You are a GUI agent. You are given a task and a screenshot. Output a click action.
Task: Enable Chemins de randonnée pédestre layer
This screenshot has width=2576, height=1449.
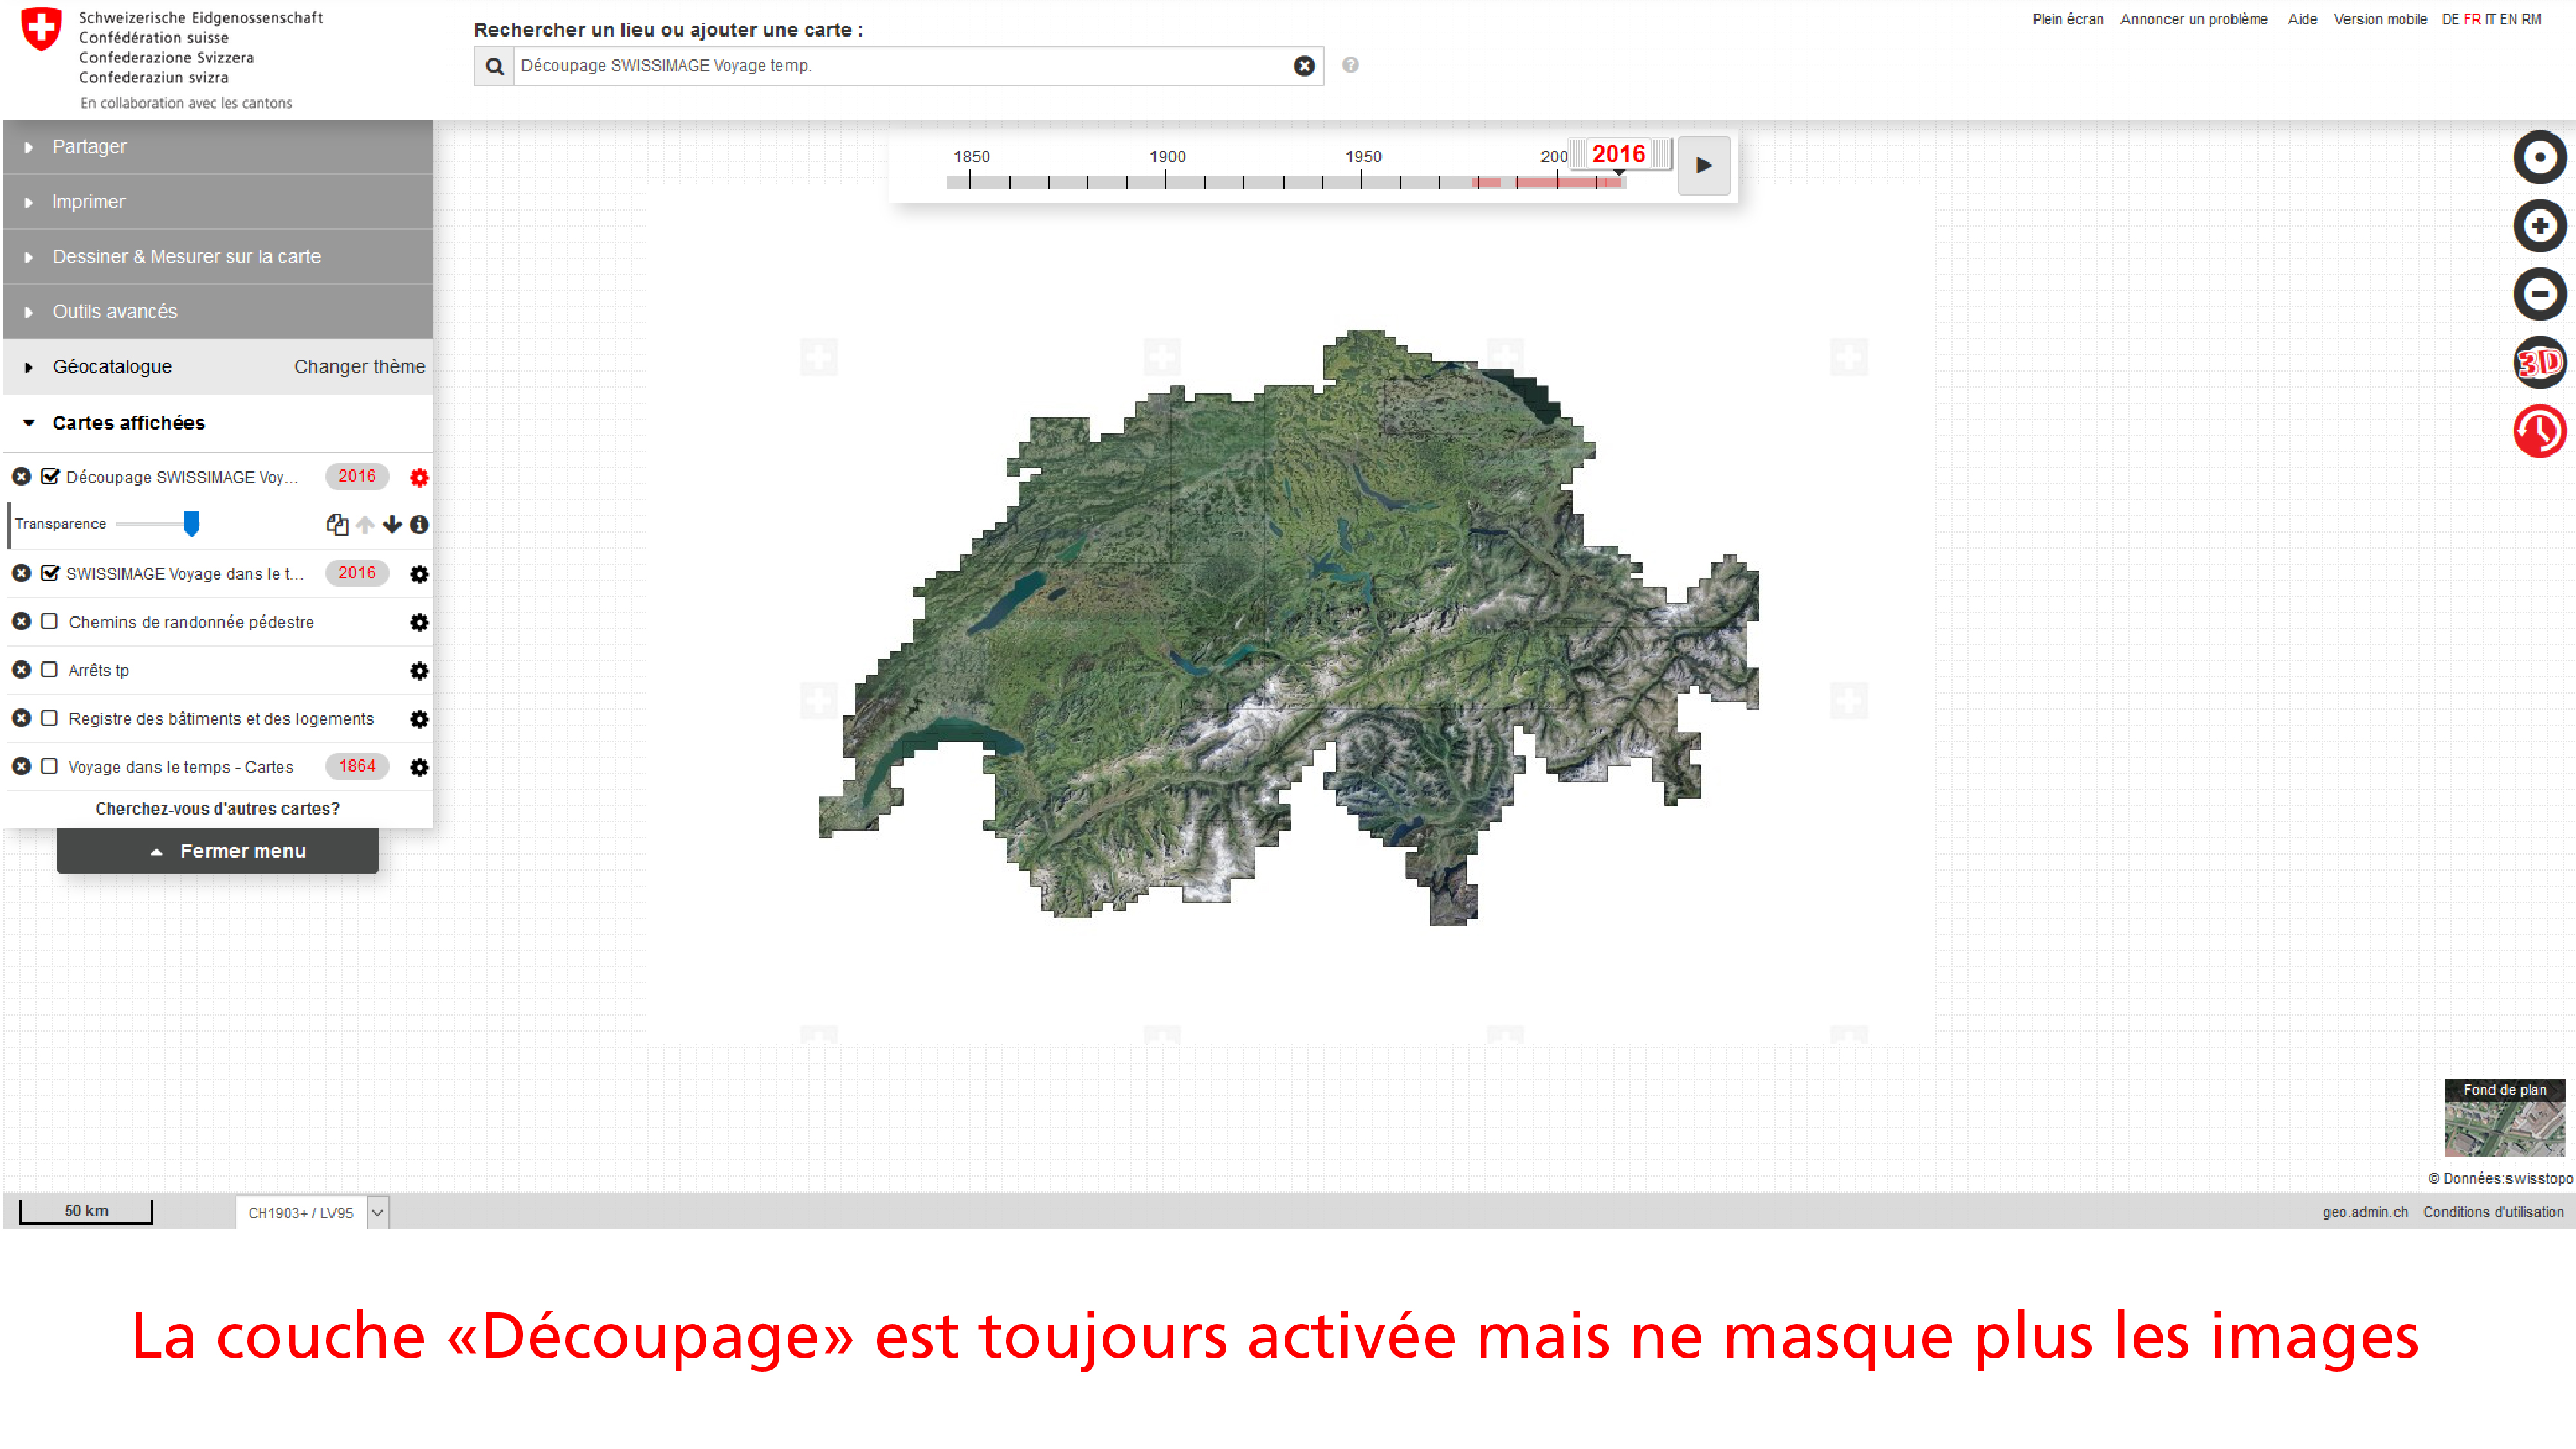pyautogui.click(x=49, y=622)
